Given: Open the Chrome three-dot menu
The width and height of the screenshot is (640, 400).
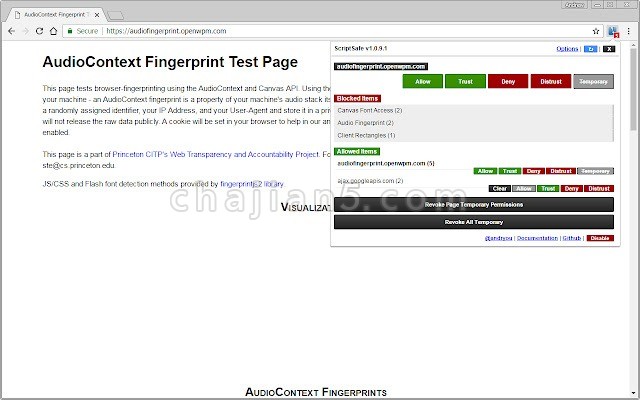Looking at the screenshot, I should click(x=629, y=31).
